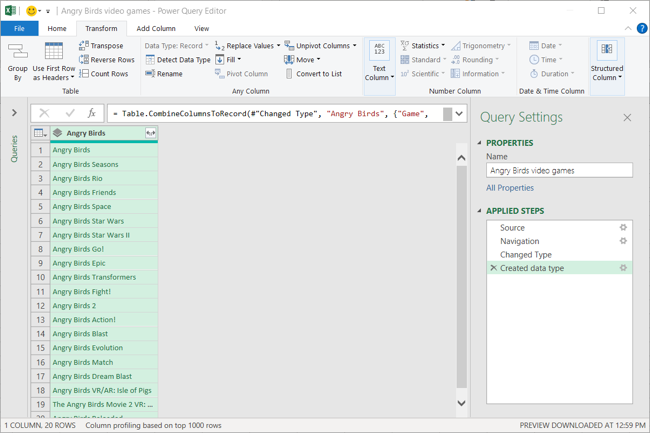
Task: Open the File menu
Action: tap(19, 29)
